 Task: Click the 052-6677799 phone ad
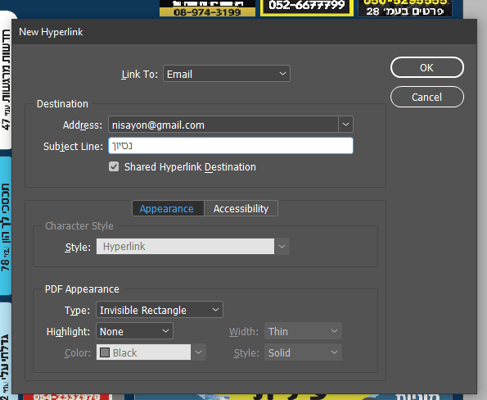click(307, 7)
